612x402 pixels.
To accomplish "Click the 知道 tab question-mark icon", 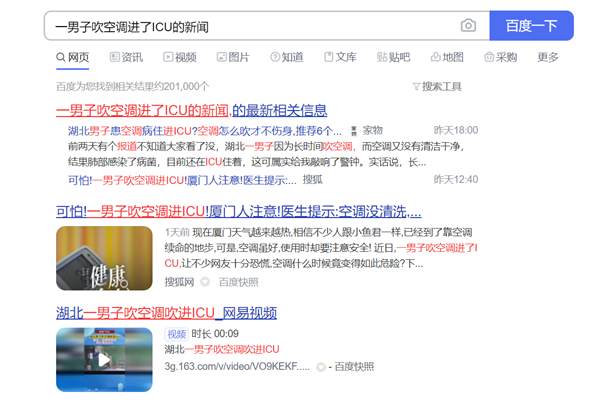I will click(275, 57).
